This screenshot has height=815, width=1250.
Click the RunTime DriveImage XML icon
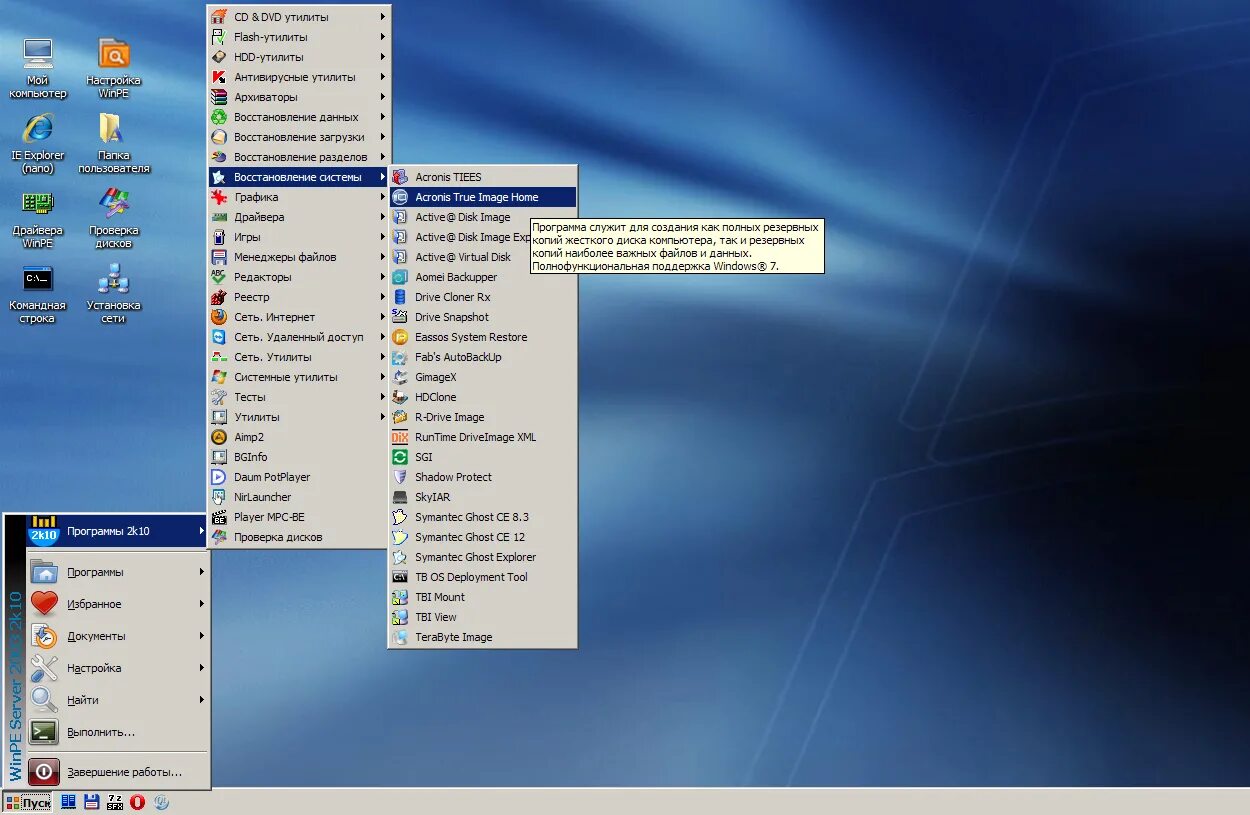400,437
